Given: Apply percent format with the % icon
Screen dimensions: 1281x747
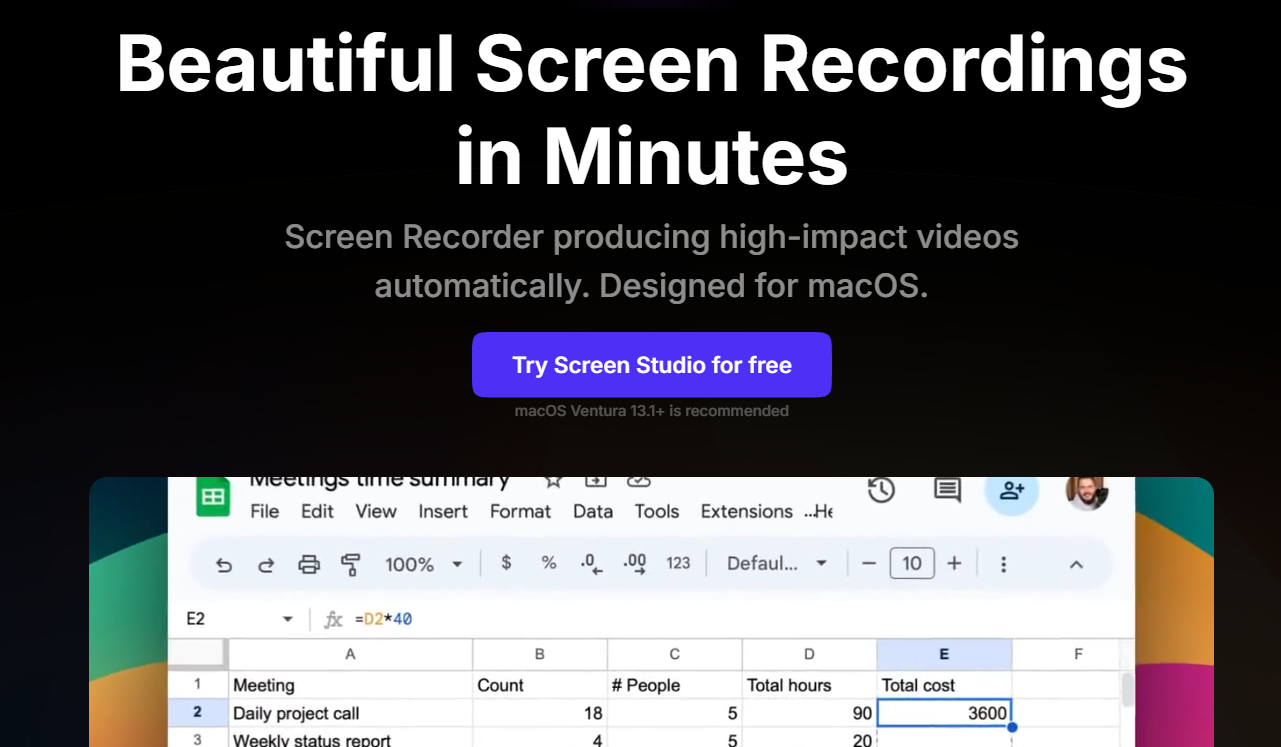Looking at the screenshot, I should 549,563.
